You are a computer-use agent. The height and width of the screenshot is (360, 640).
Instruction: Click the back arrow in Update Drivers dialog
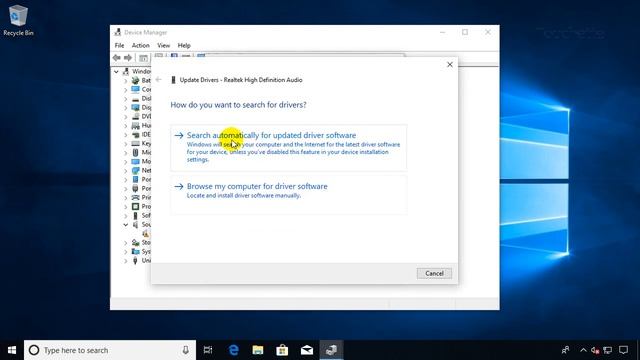159,80
